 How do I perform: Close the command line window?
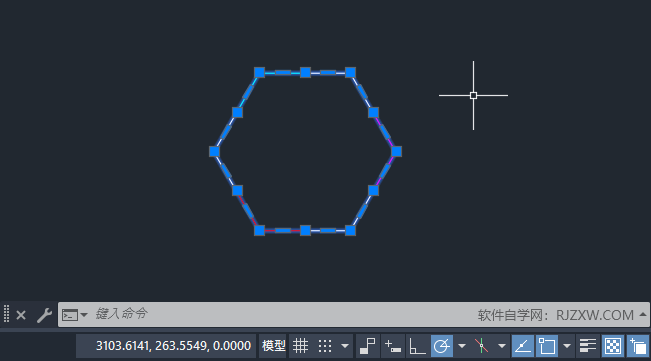coord(21,315)
